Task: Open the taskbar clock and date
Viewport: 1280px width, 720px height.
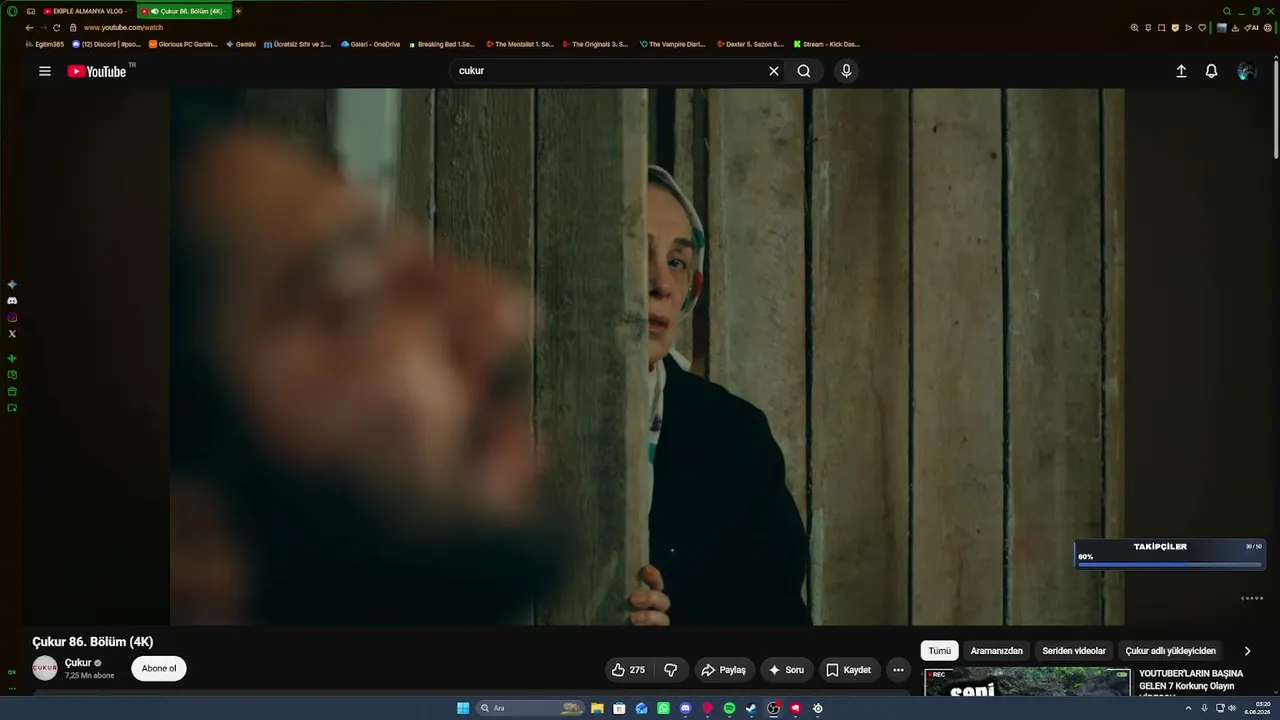Action: pyautogui.click(x=1257, y=708)
